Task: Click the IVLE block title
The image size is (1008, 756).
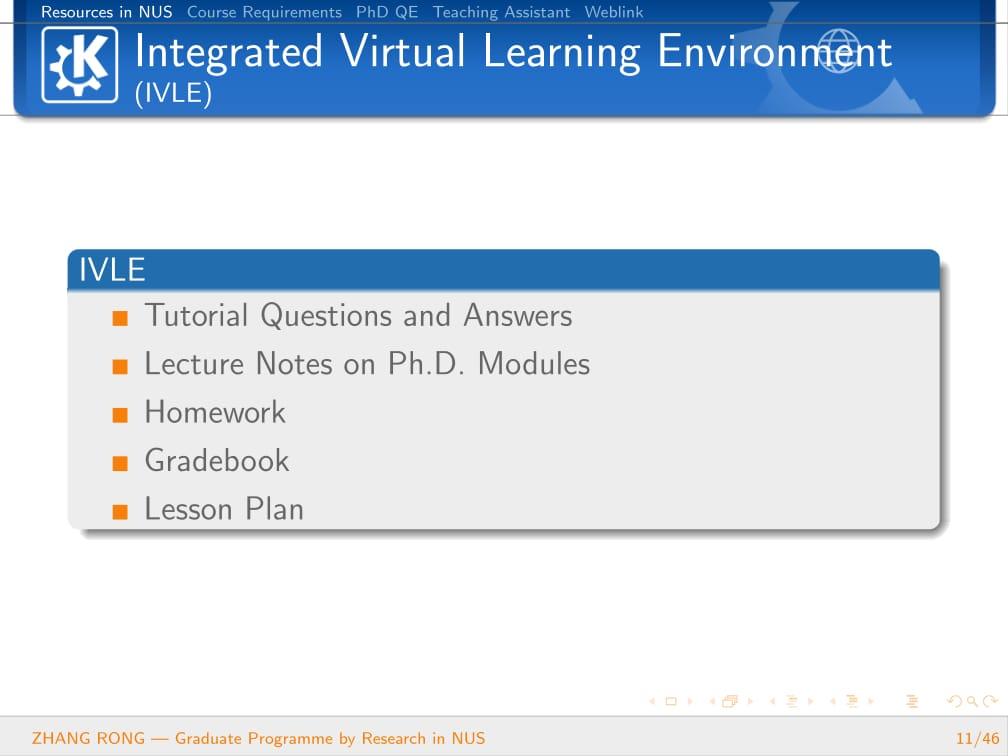Action: click(112, 269)
